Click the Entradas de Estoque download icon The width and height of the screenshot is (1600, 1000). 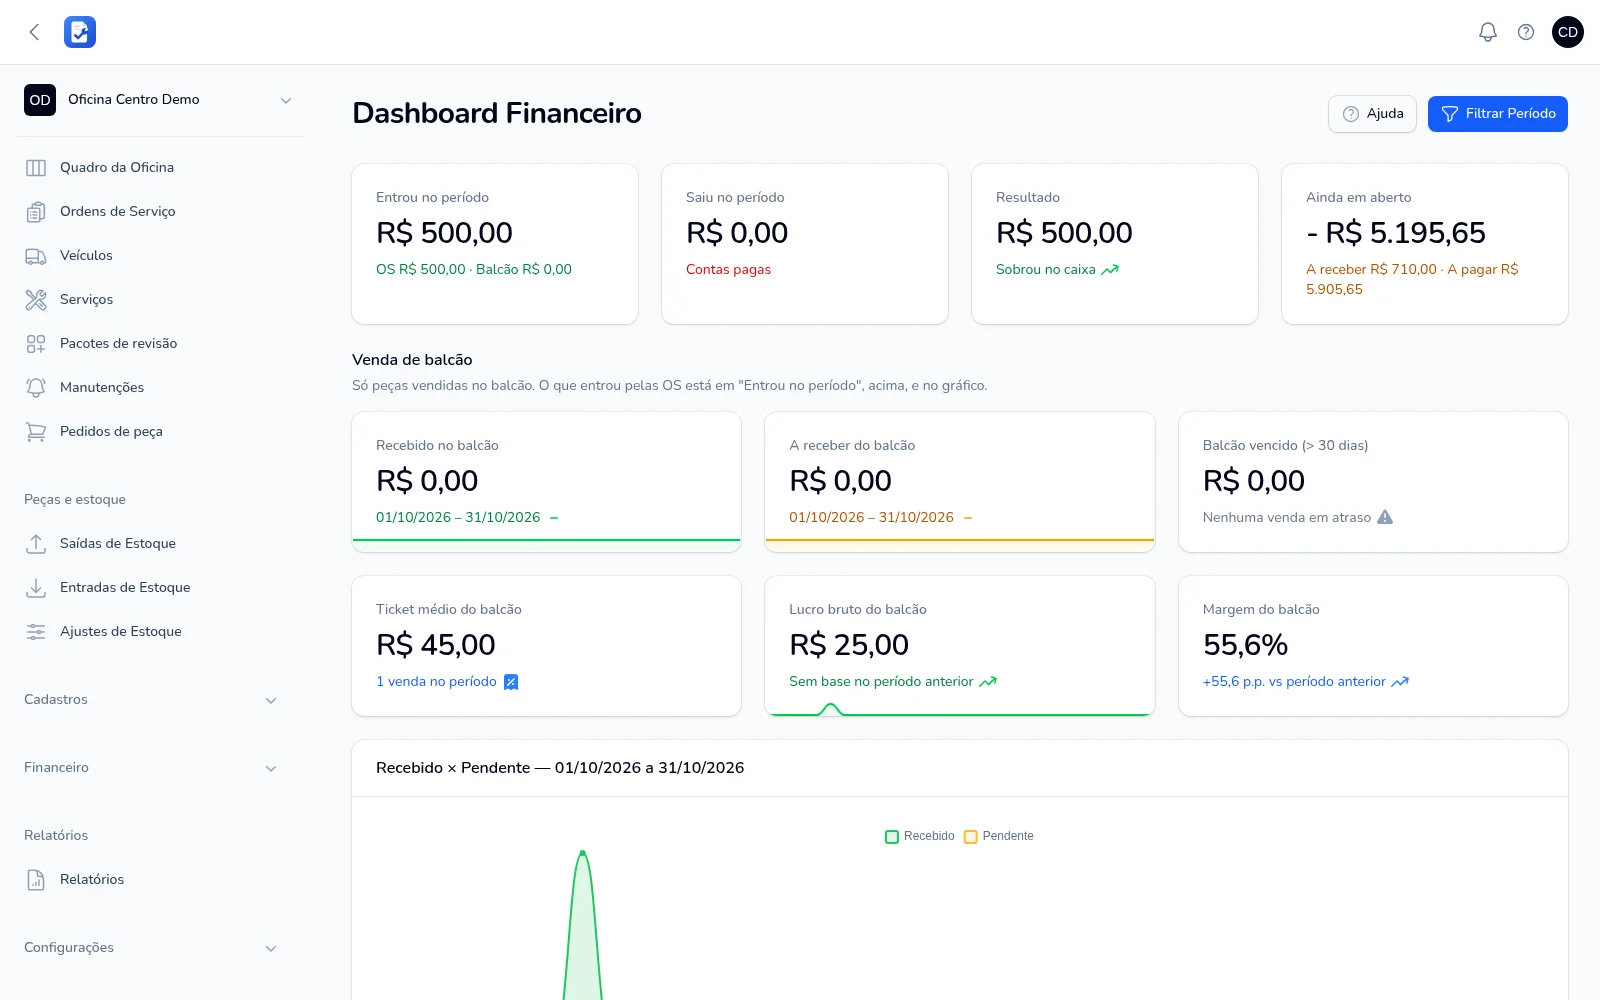[36, 588]
